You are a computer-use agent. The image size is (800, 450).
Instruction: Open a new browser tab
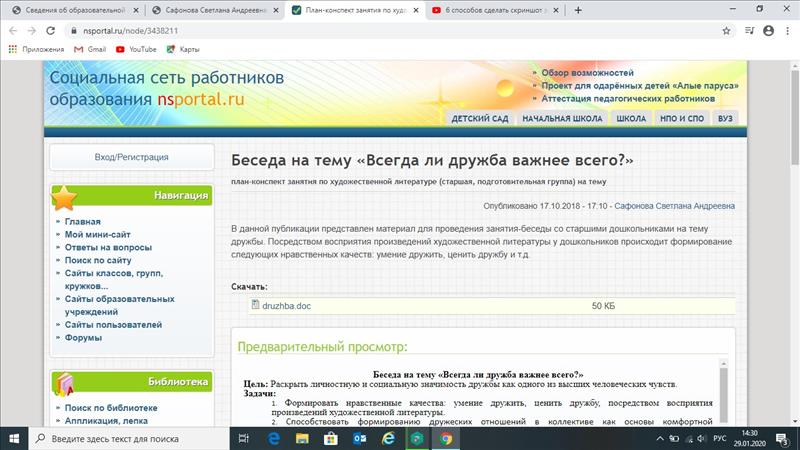[x=579, y=9]
